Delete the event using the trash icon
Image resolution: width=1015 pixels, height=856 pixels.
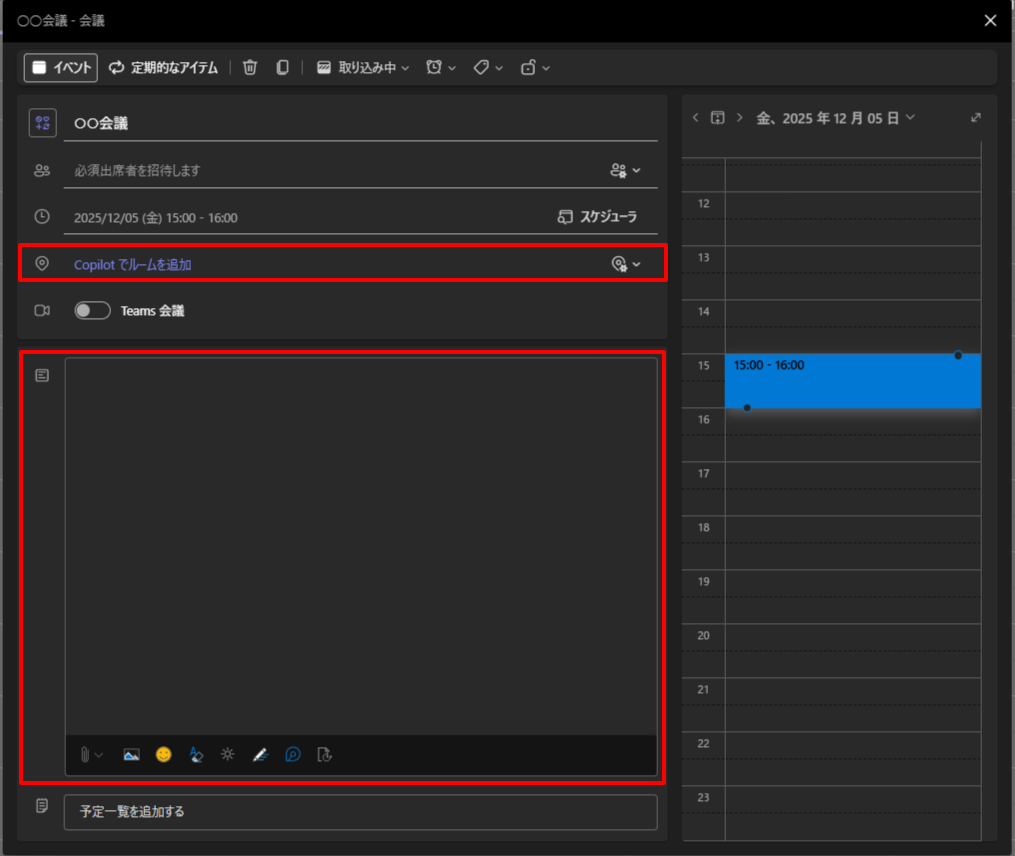coord(250,67)
